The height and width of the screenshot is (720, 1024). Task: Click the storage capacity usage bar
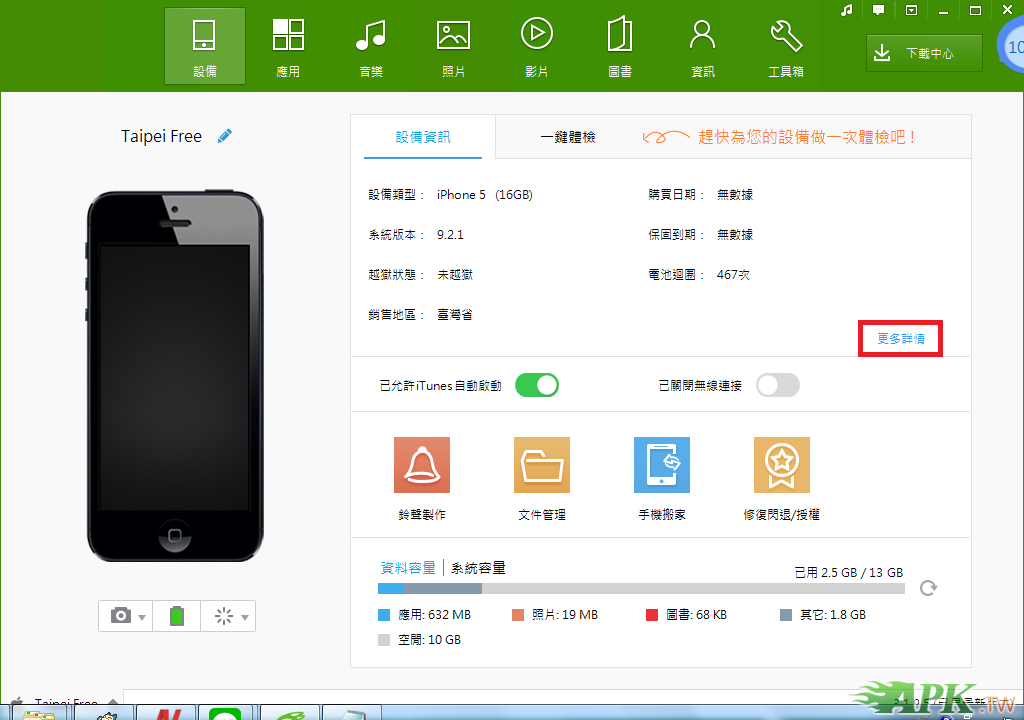pos(640,589)
